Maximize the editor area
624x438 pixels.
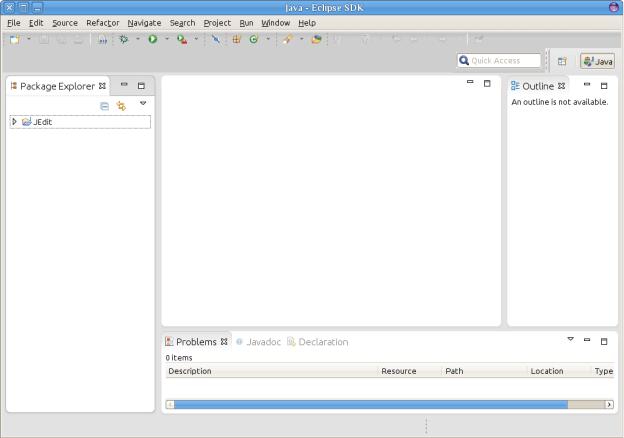point(487,83)
